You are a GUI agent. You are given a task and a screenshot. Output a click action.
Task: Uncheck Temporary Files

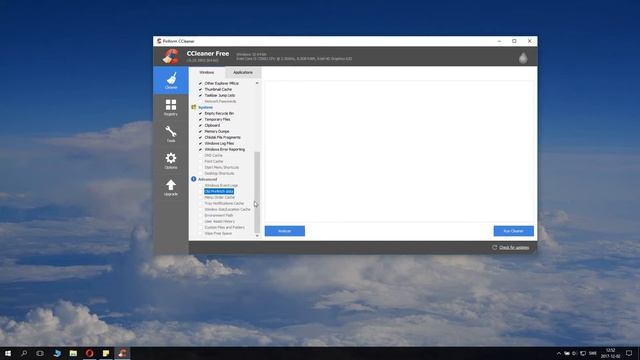200,119
